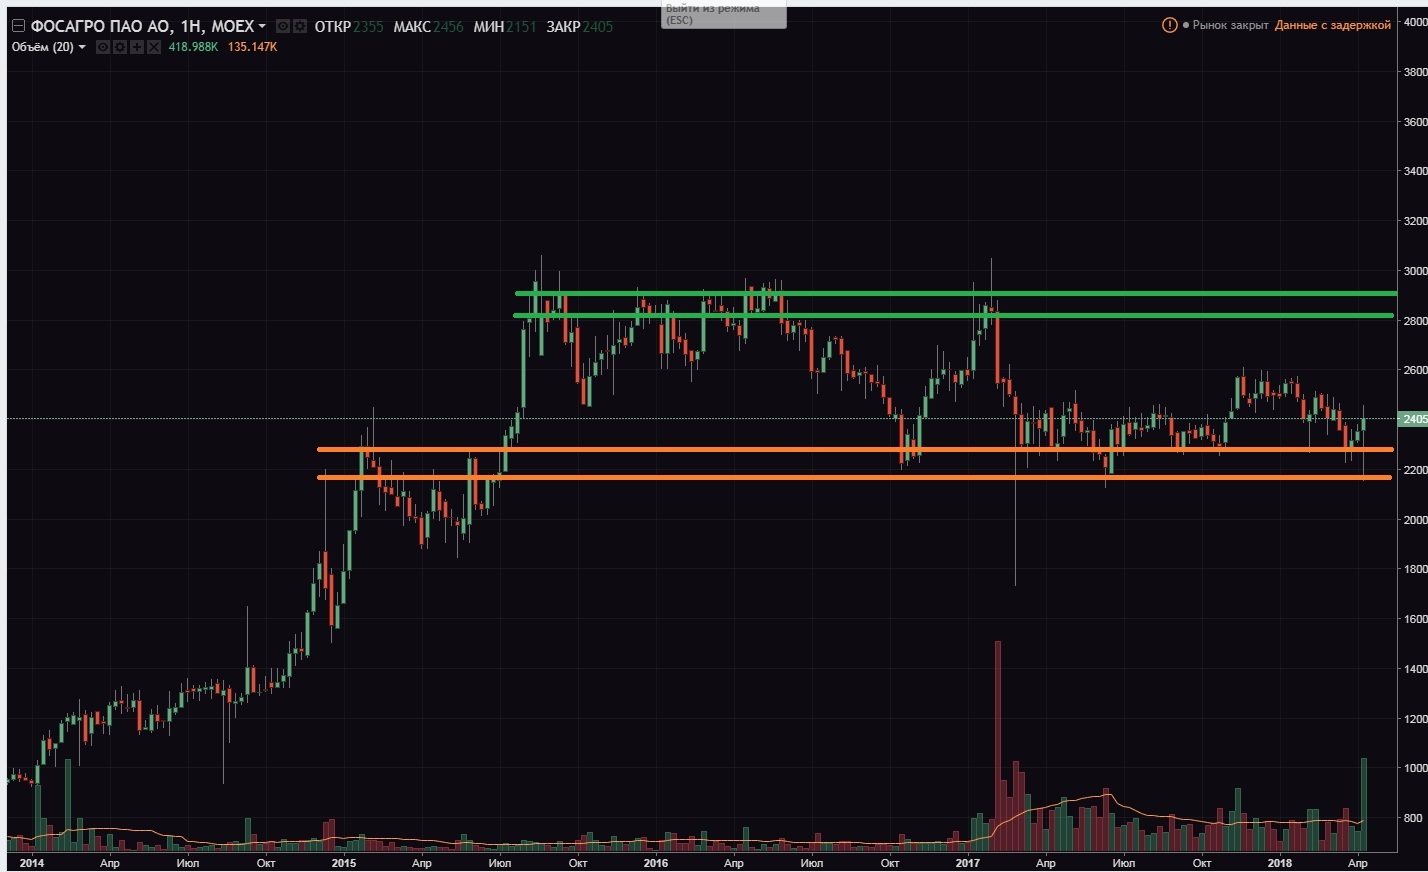Viewport: 1428px width, 872px height.
Task: Click the orange delayed-data warning icon
Action: click(1169, 25)
